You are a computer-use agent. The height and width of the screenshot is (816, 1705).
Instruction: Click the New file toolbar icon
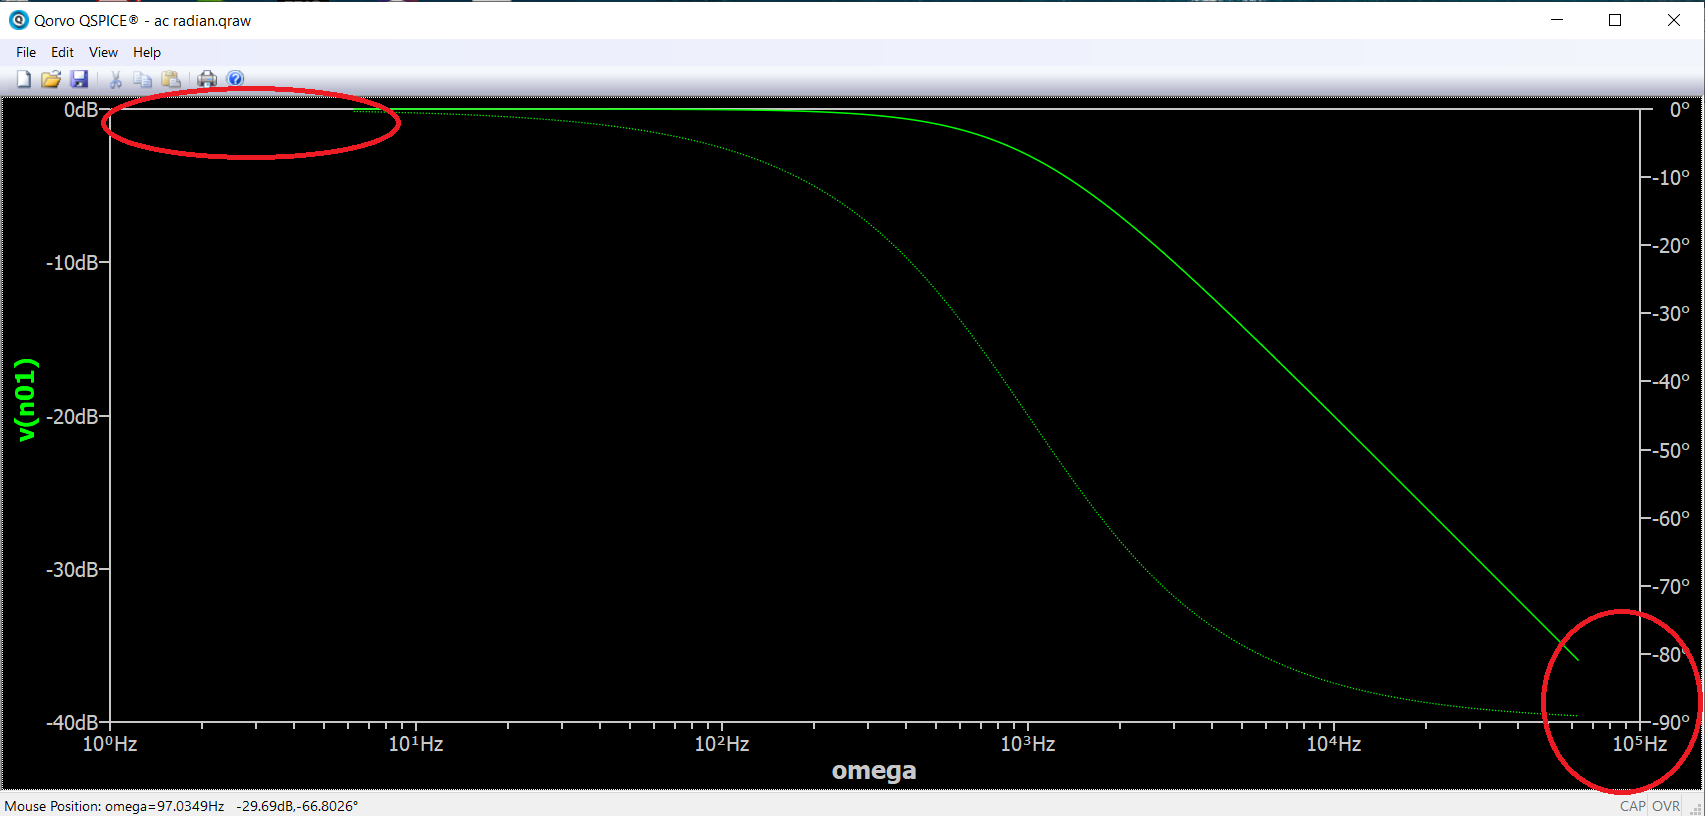click(x=24, y=79)
